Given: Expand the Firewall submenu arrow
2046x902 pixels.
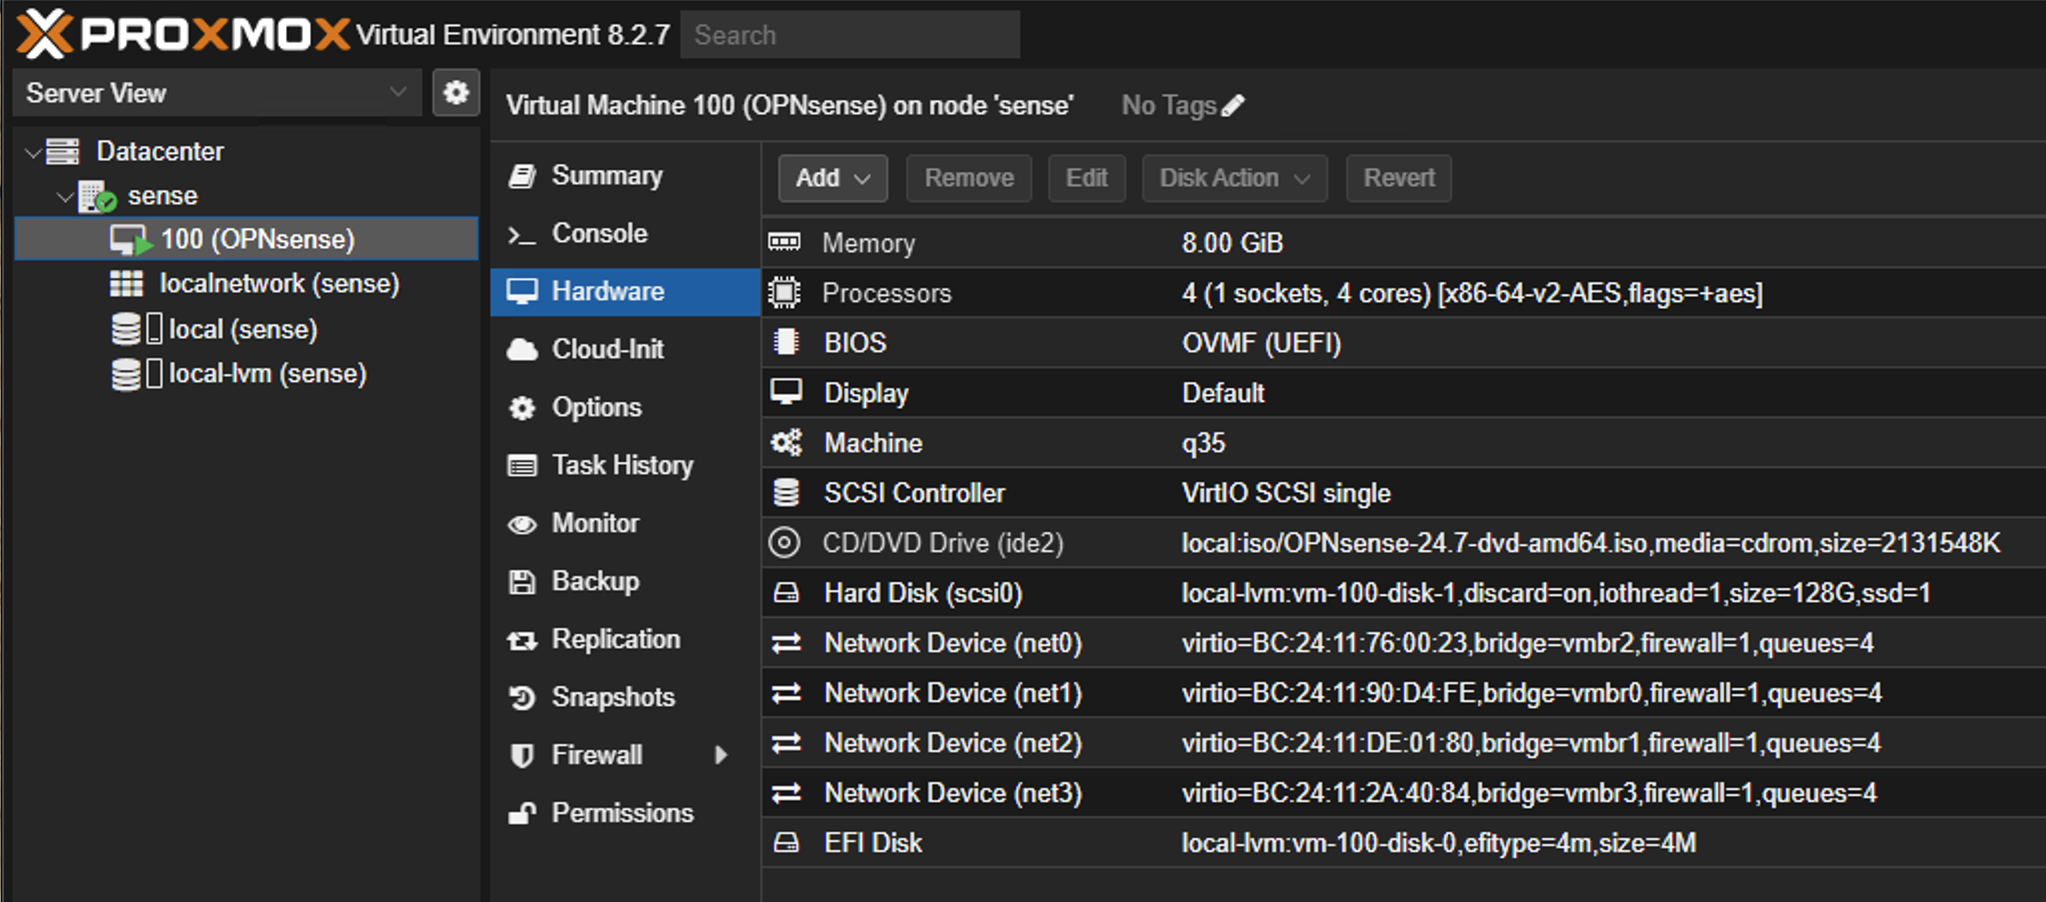Looking at the screenshot, I should 721,755.
